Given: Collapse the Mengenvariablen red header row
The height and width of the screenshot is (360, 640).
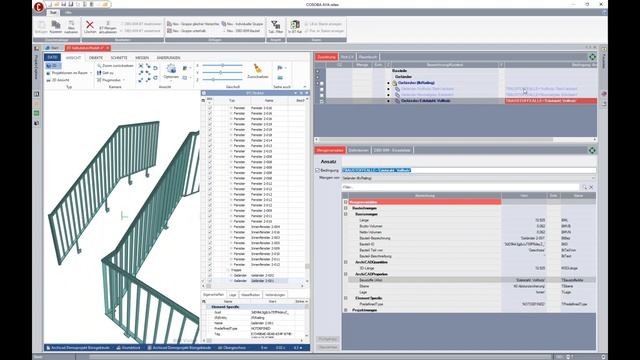Looking at the screenshot, I should 346,202.
